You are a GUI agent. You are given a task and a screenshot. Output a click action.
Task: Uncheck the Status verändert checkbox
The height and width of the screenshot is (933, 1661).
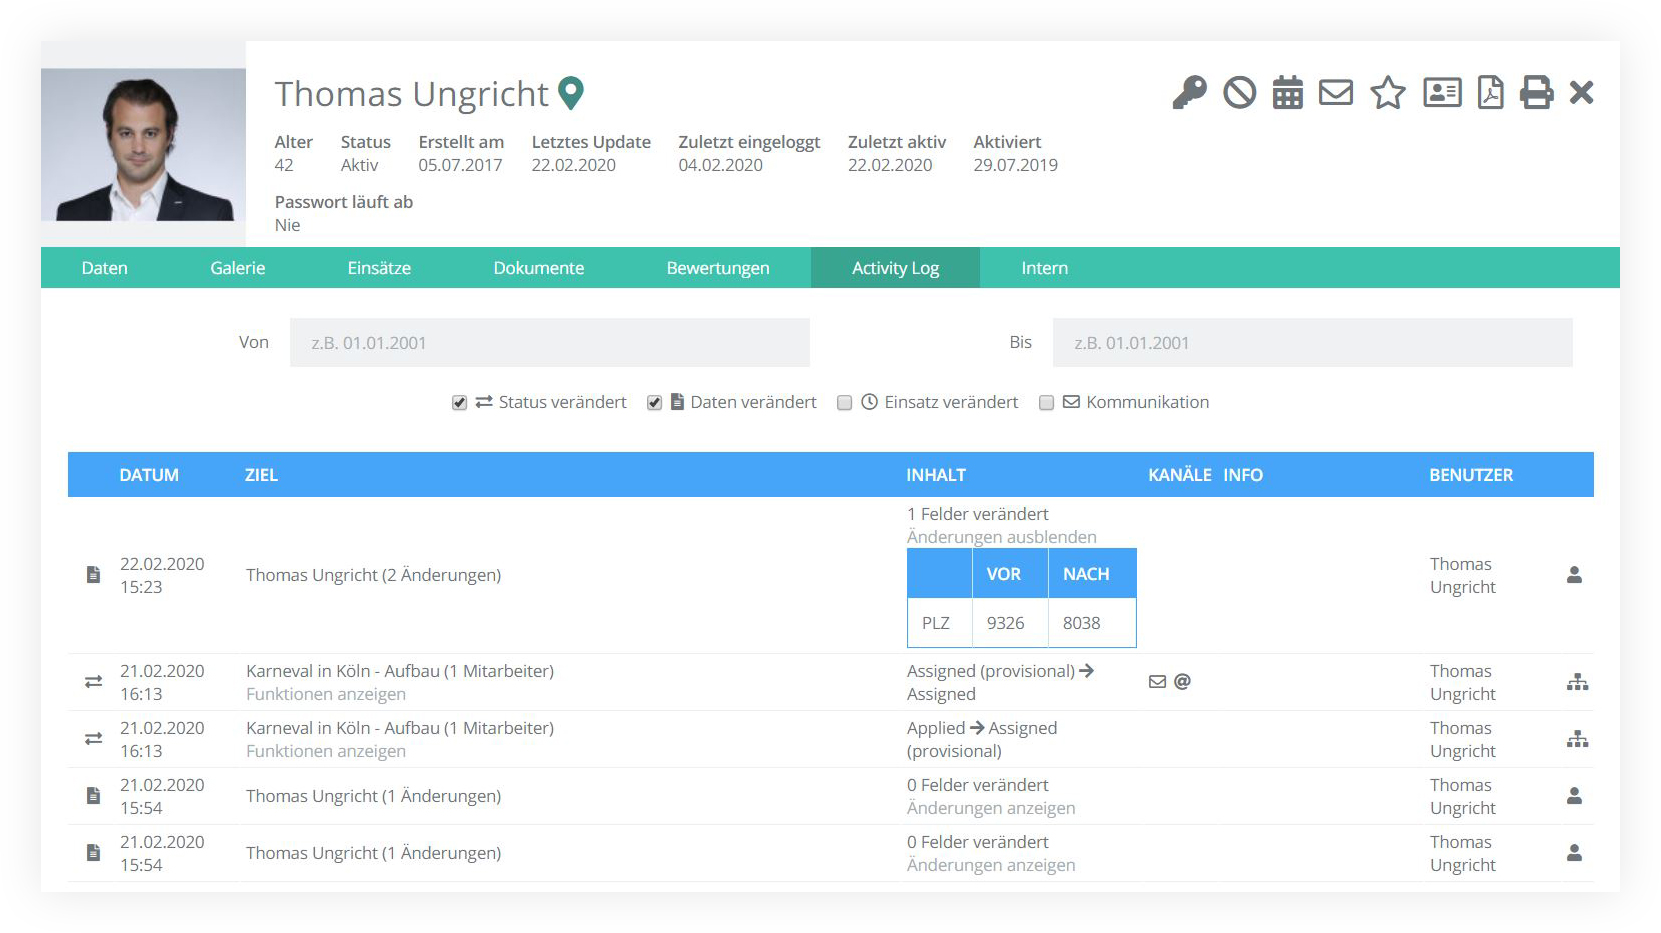[x=459, y=403]
